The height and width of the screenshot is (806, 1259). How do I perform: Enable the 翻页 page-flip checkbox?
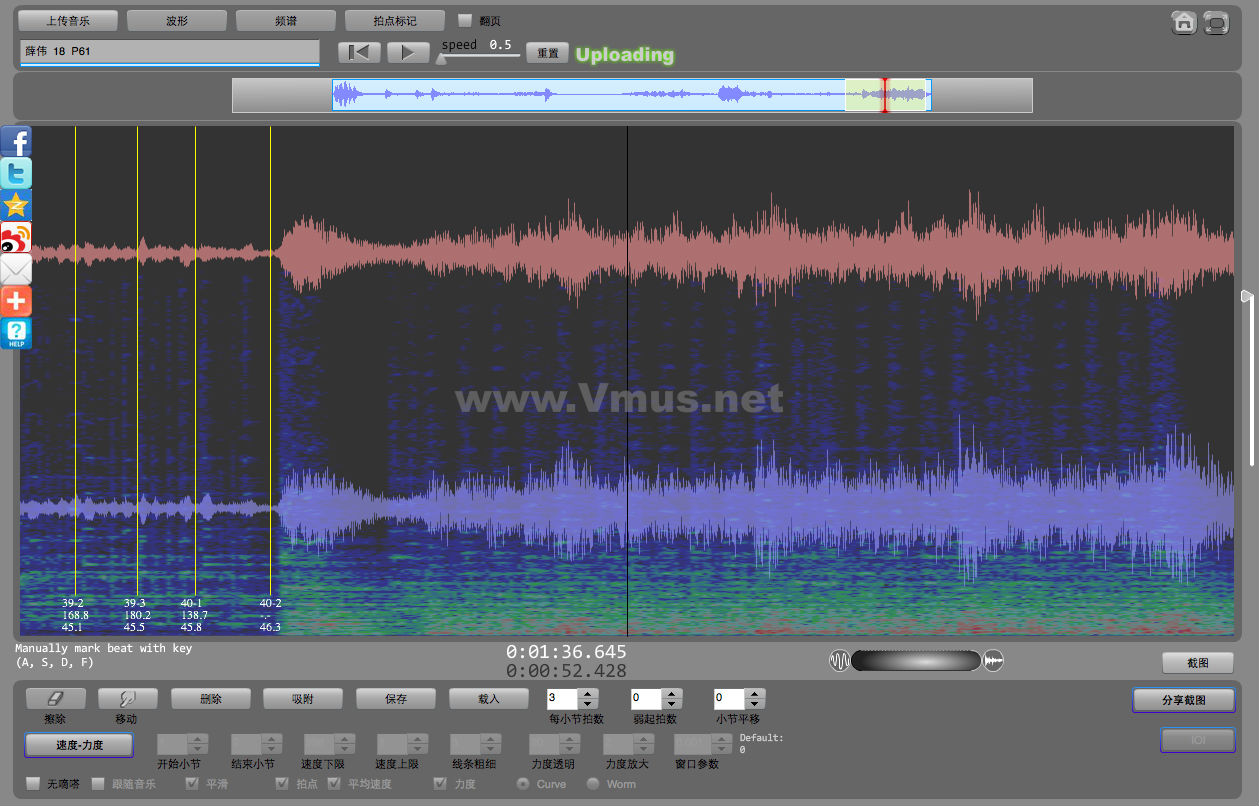[464, 20]
